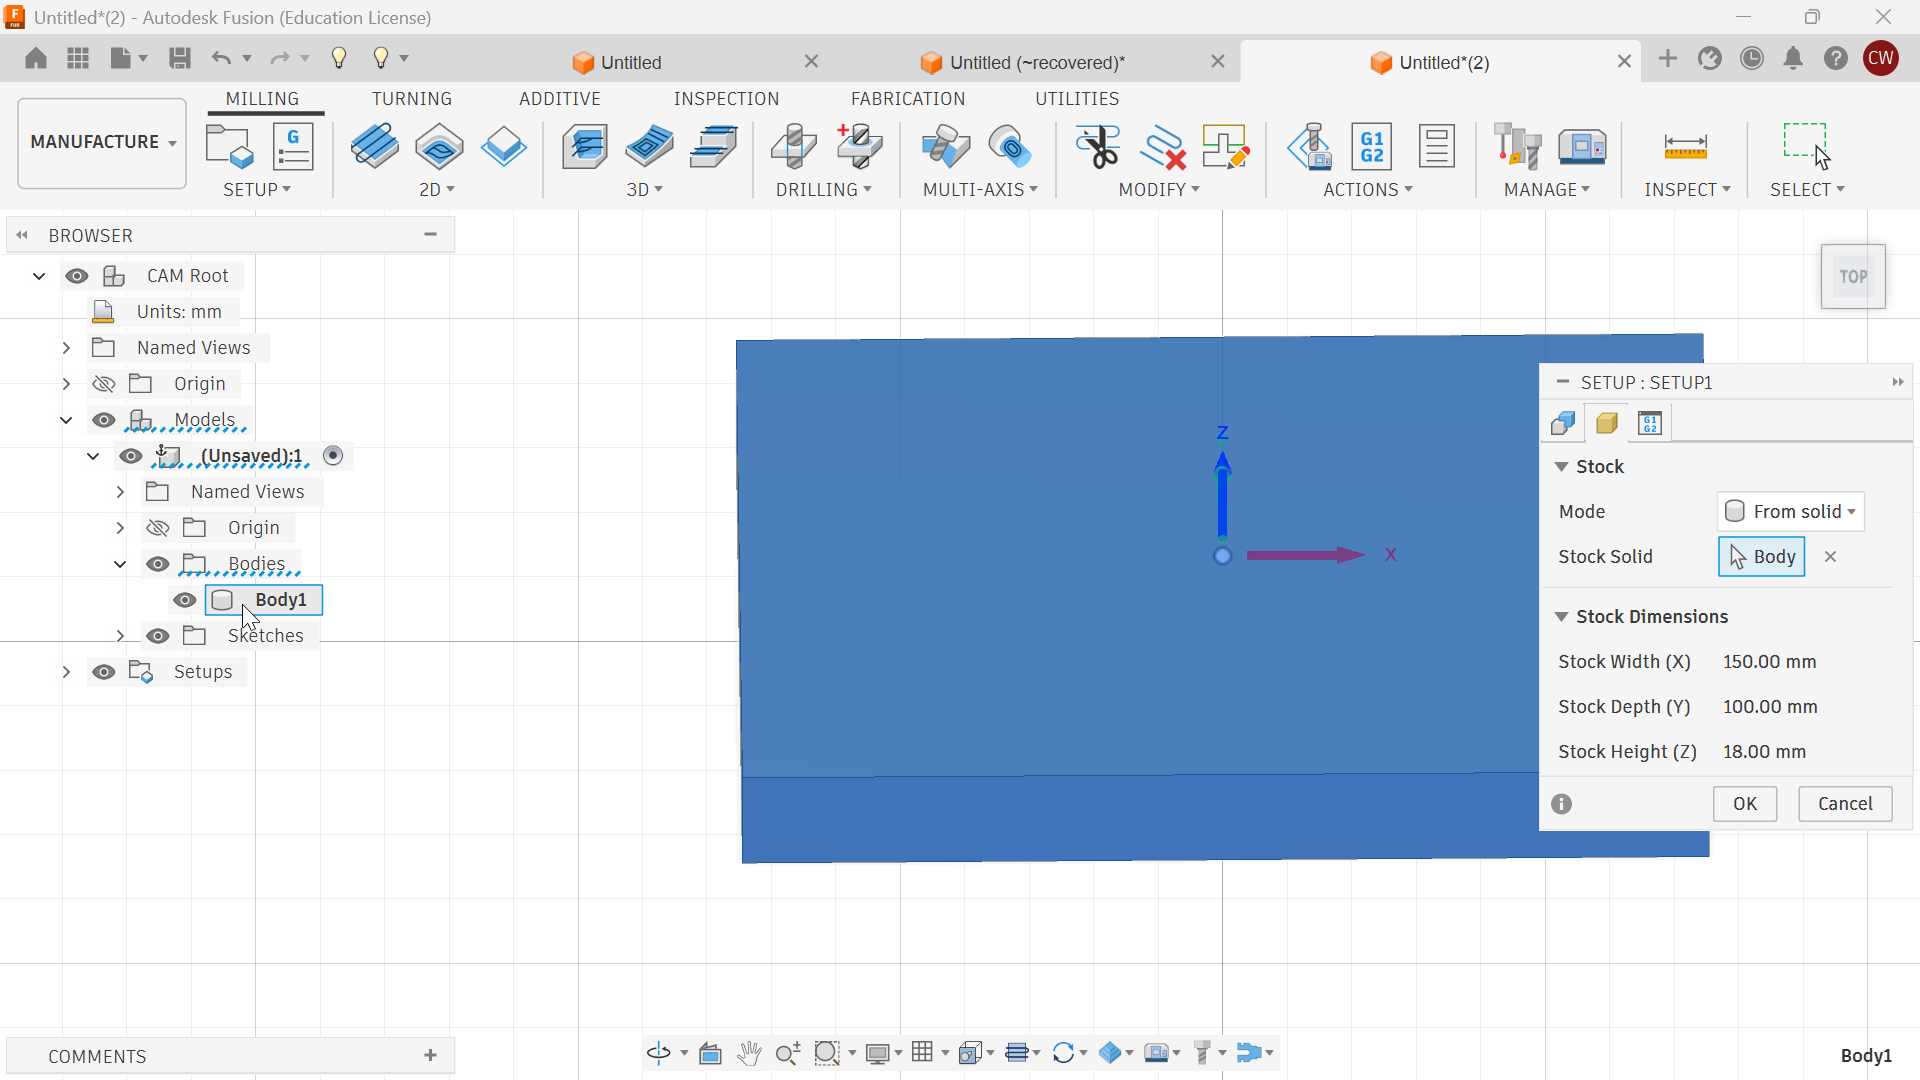Expand the Sketches tree node
The width and height of the screenshot is (1920, 1080).
point(120,636)
